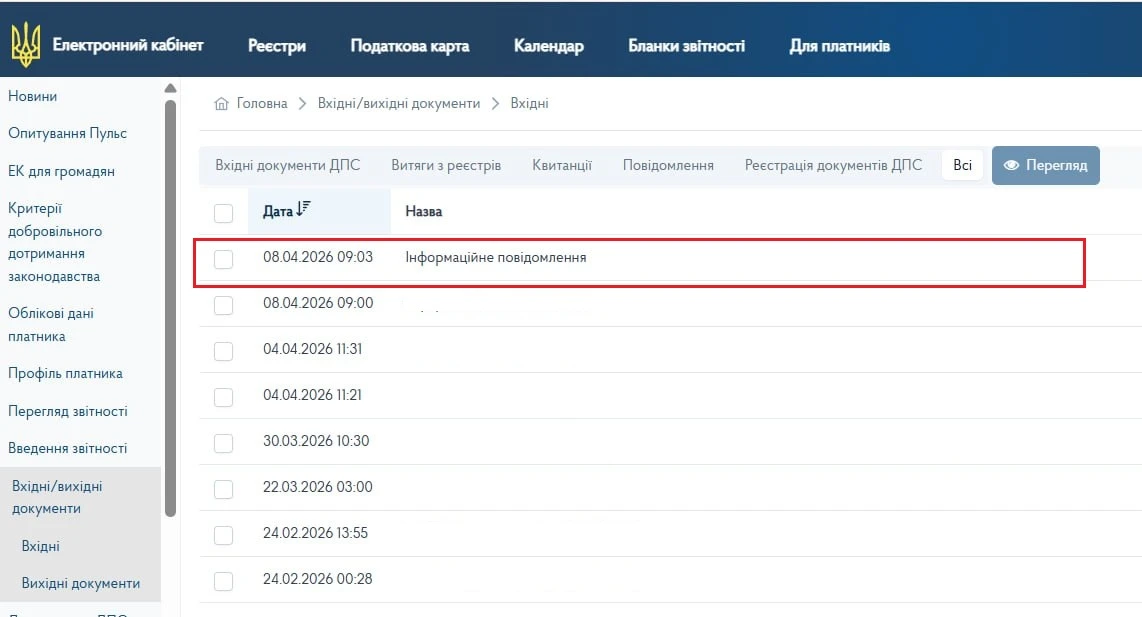Click the eye icon on Перегляд button
Image resolution: width=1142 pixels, height=617 pixels.
coord(1012,165)
